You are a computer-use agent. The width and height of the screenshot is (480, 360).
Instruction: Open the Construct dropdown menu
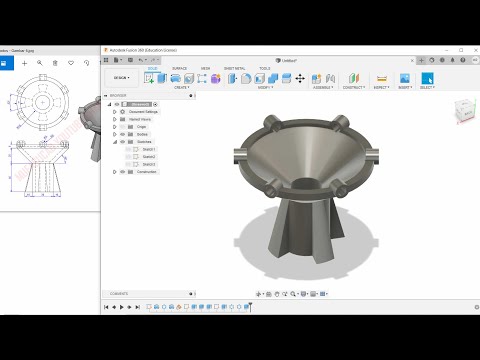click(354, 87)
